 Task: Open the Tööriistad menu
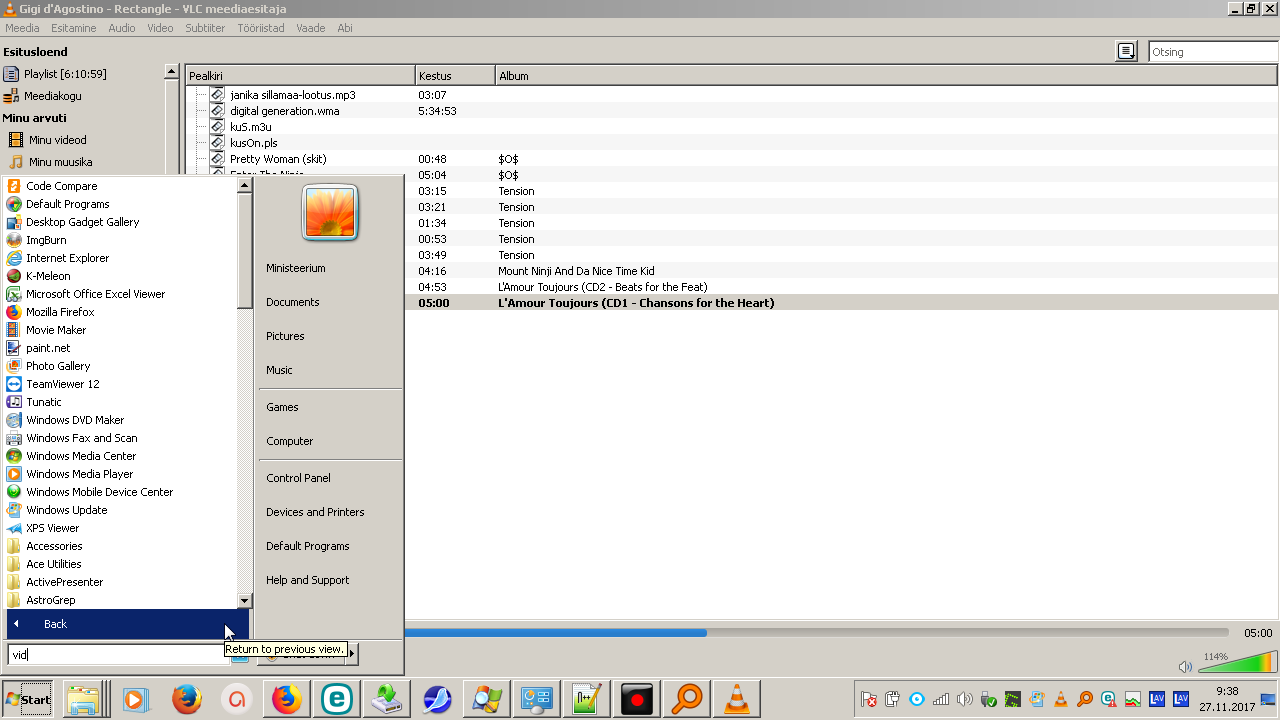tap(261, 28)
